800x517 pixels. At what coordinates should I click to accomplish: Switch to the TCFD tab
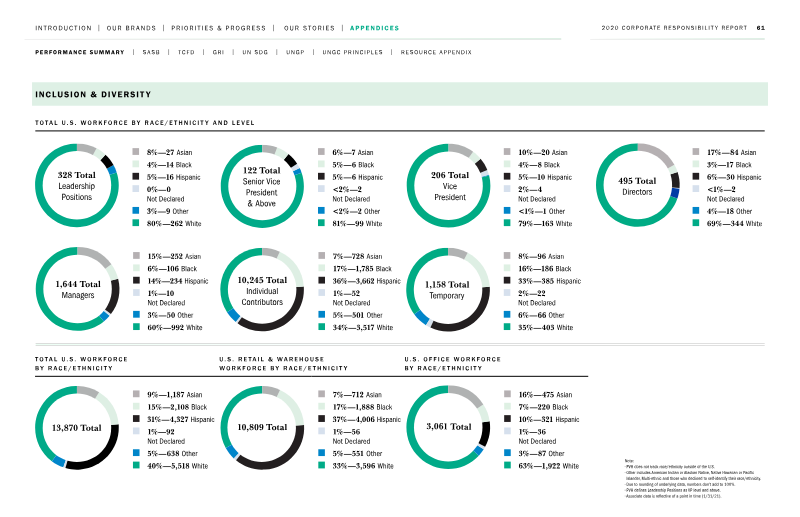coord(186,52)
